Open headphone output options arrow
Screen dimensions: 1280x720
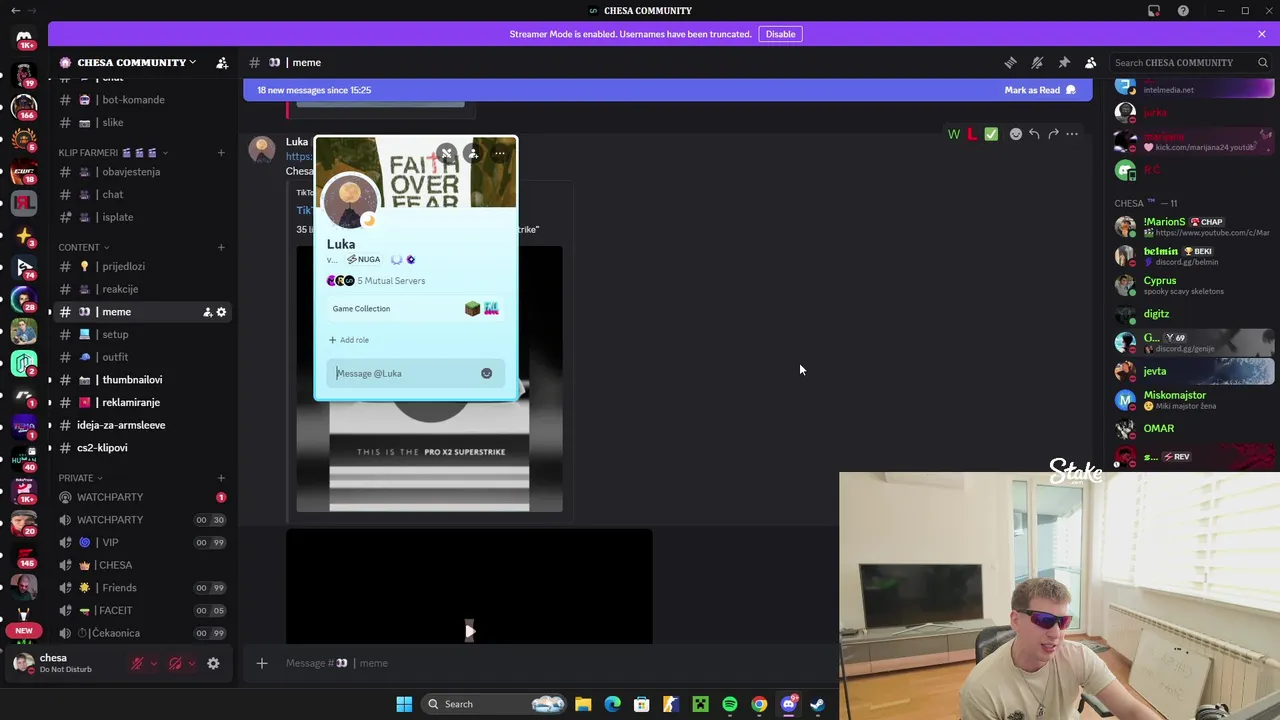tap(191, 663)
